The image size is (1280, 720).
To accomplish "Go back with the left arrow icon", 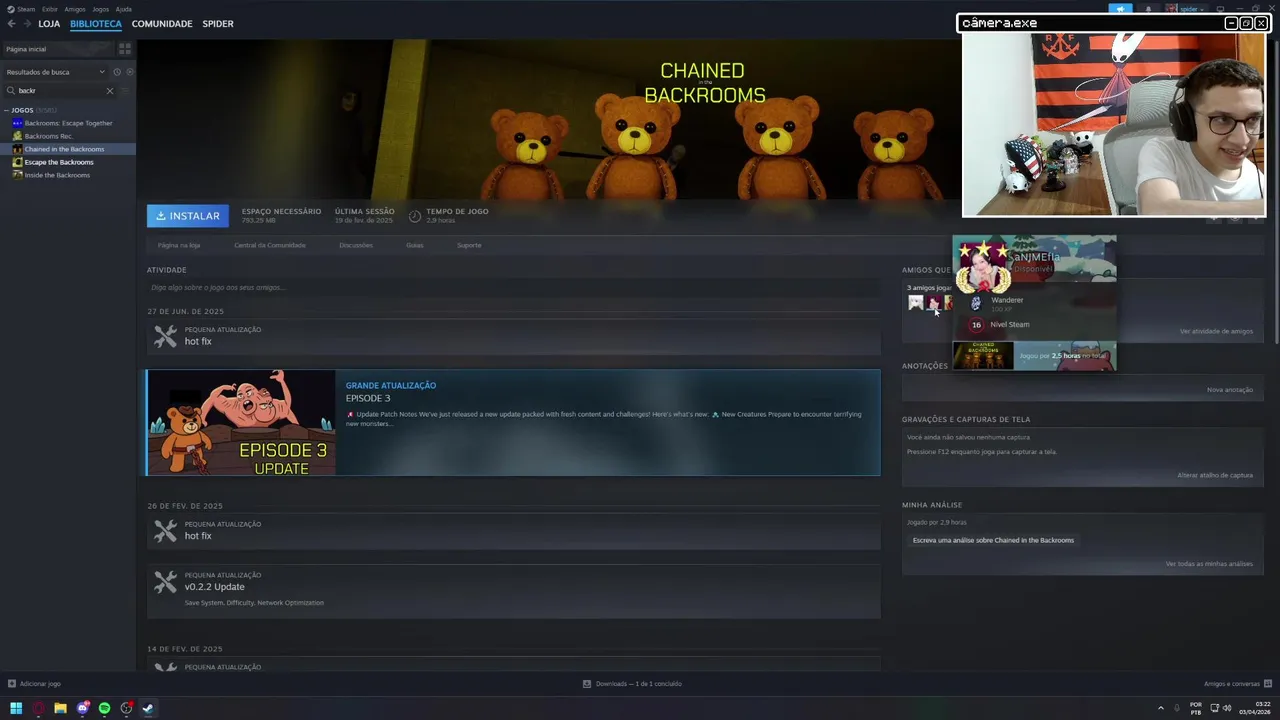I will 11,24.
